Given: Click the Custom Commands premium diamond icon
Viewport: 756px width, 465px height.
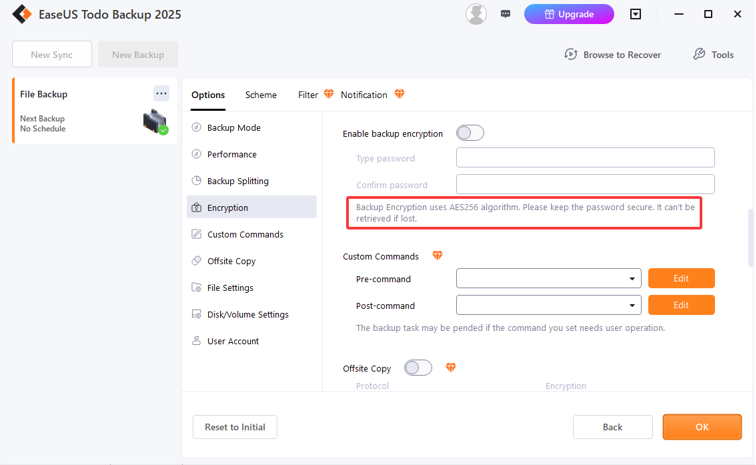Looking at the screenshot, I should tap(437, 256).
